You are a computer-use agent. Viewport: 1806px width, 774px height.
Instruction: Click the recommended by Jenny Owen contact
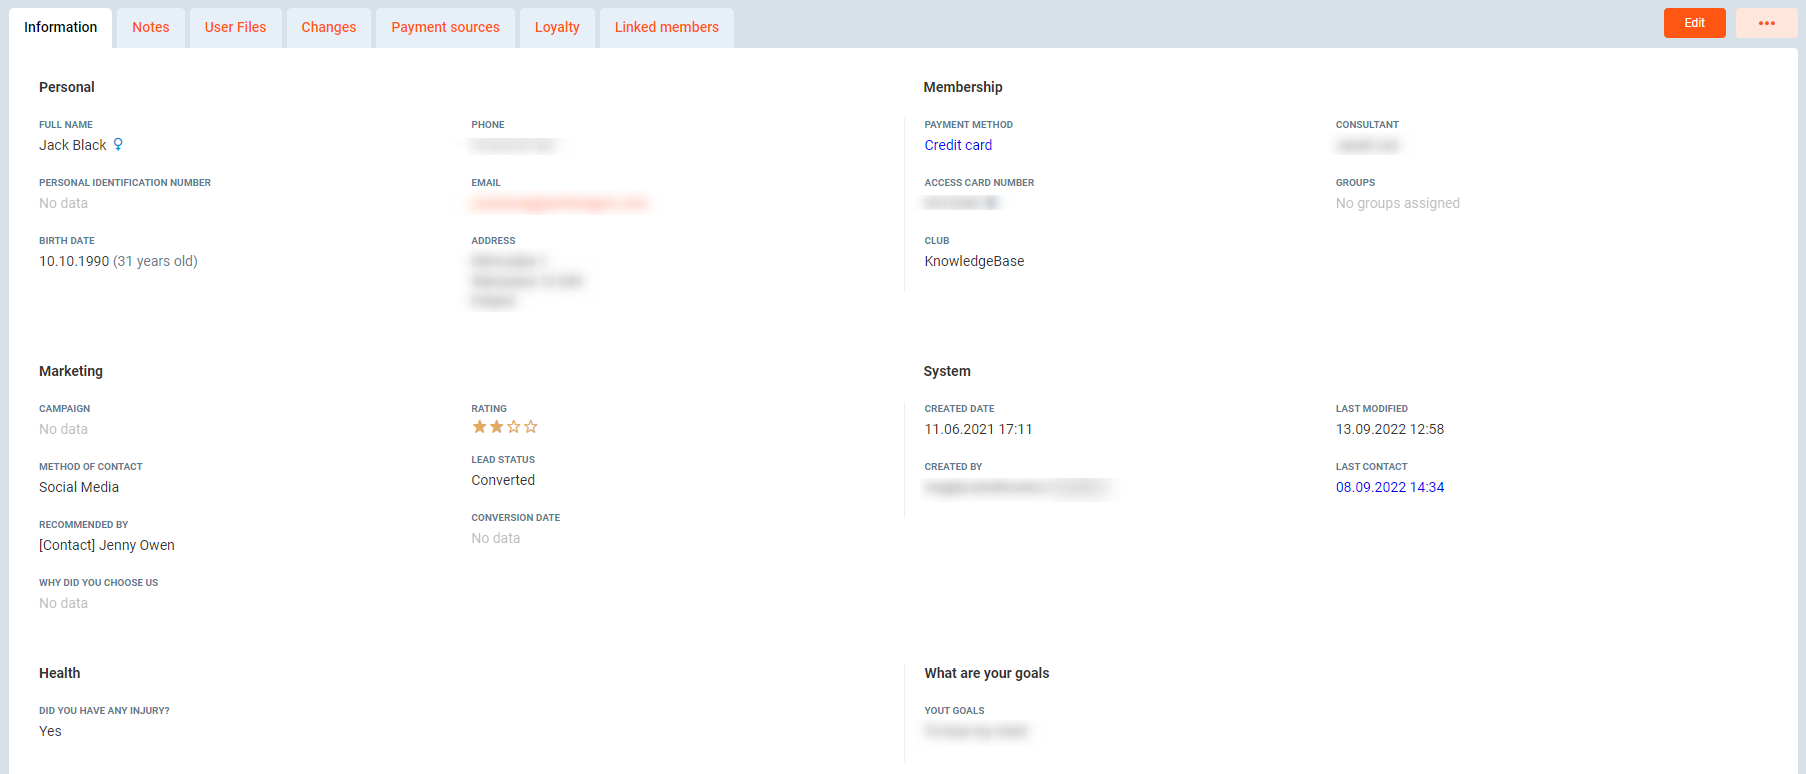tap(107, 545)
